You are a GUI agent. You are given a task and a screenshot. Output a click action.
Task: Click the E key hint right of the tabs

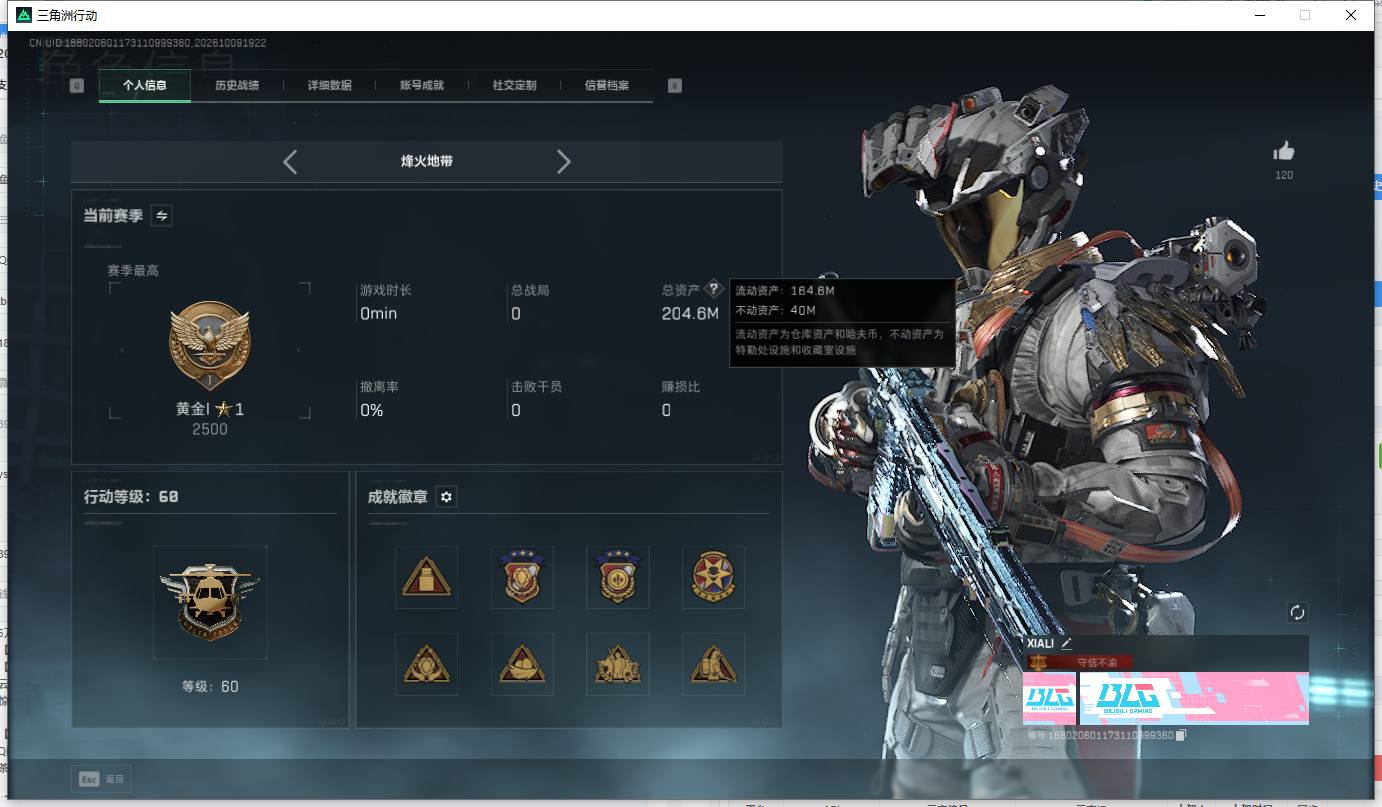pos(675,86)
